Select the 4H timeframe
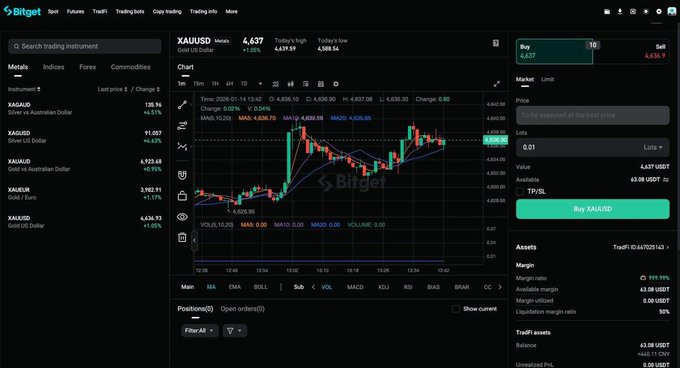Image resolution: width=680 pixels, height=368 pixels. coord(229,84)
